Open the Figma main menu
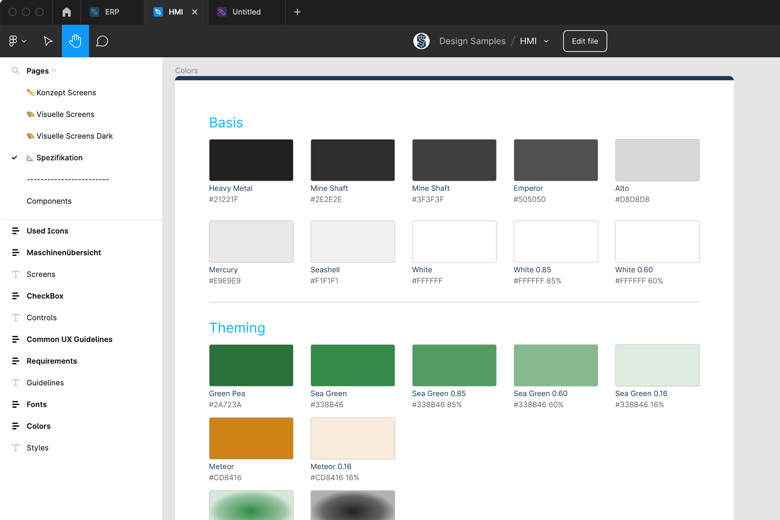 tap(17, 41)
